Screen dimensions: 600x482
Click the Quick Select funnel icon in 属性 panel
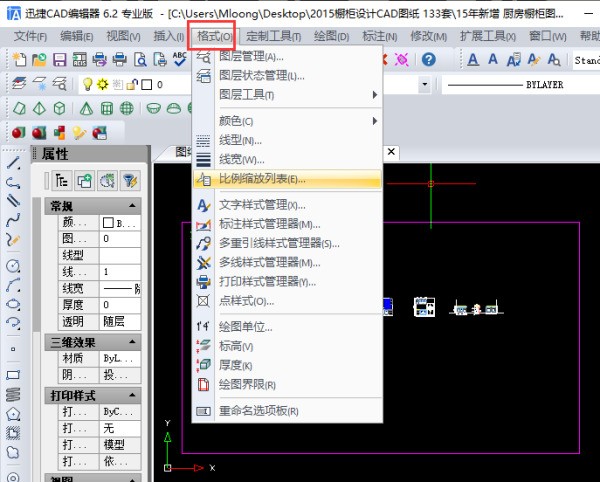pyautogui.click(x=129, y=181)
